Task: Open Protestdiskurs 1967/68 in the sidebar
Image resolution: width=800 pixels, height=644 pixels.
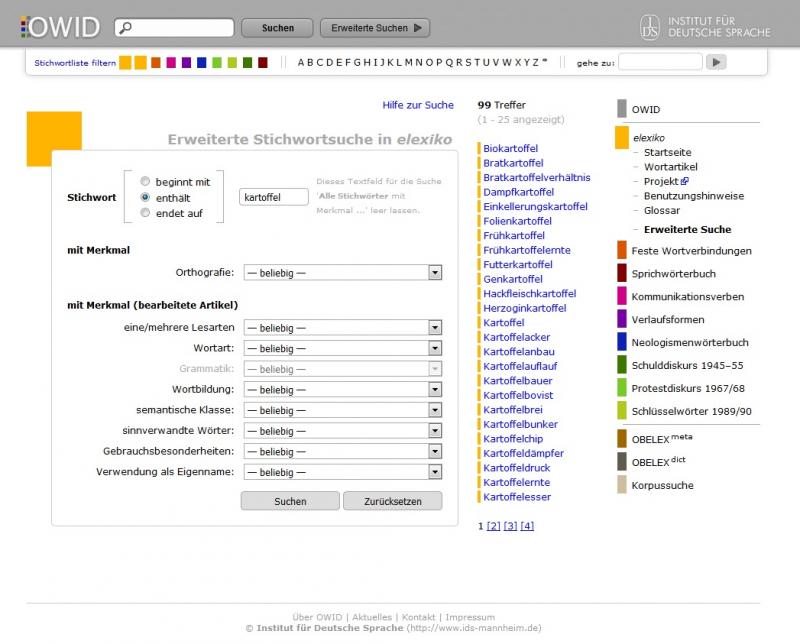Action: pyautogui.click(x=688, y=389)
